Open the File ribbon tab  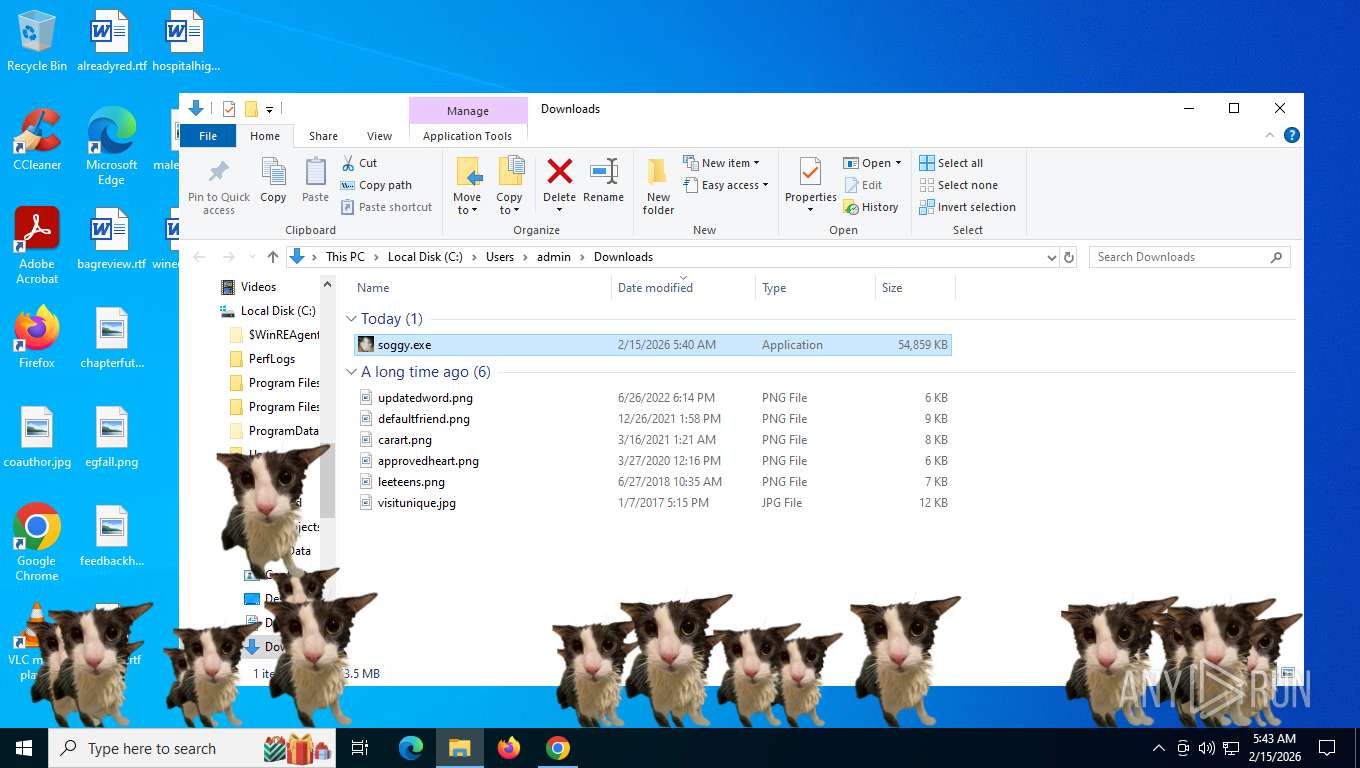point(208,136)
